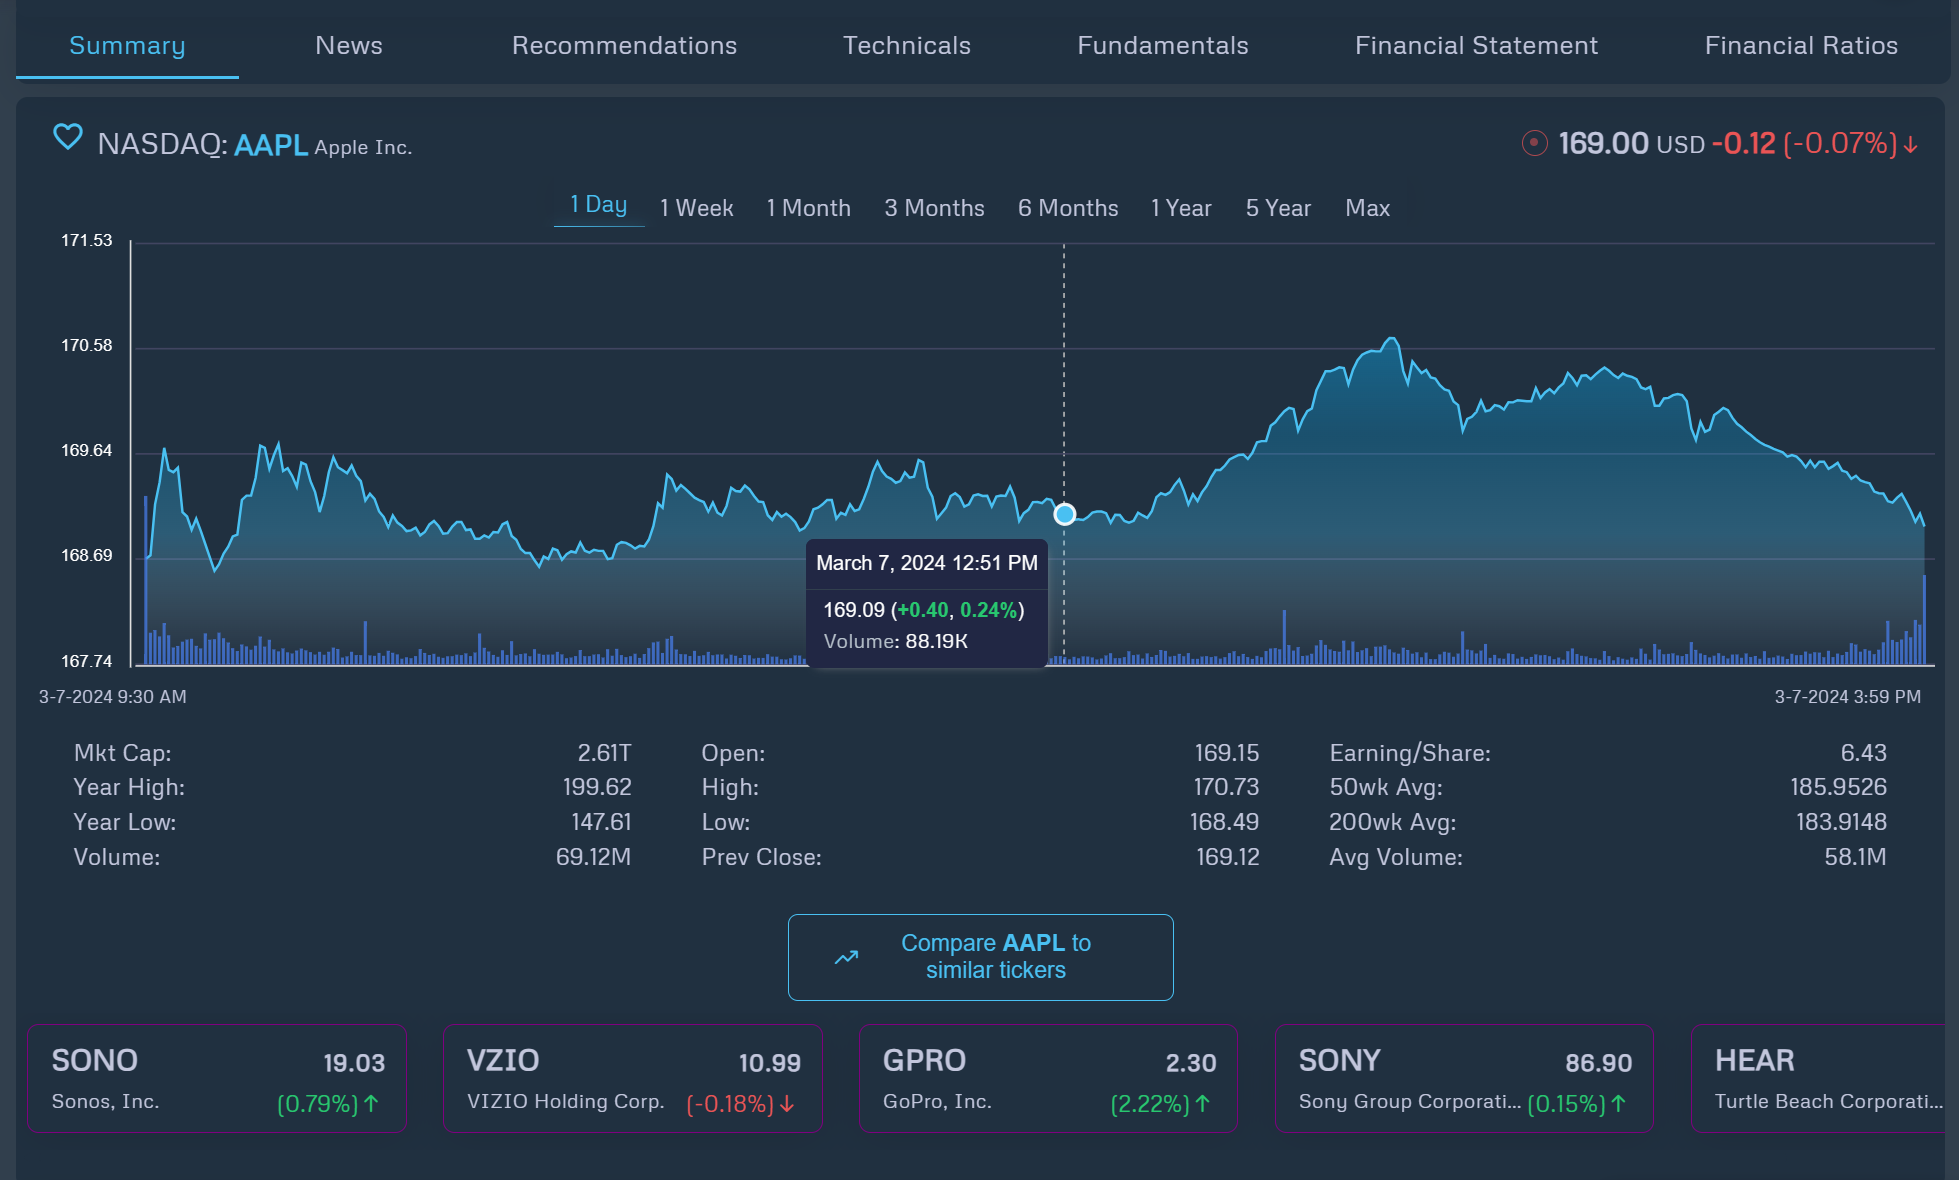Click the red live-price indicator circle icon

(x=1534, y=144)
